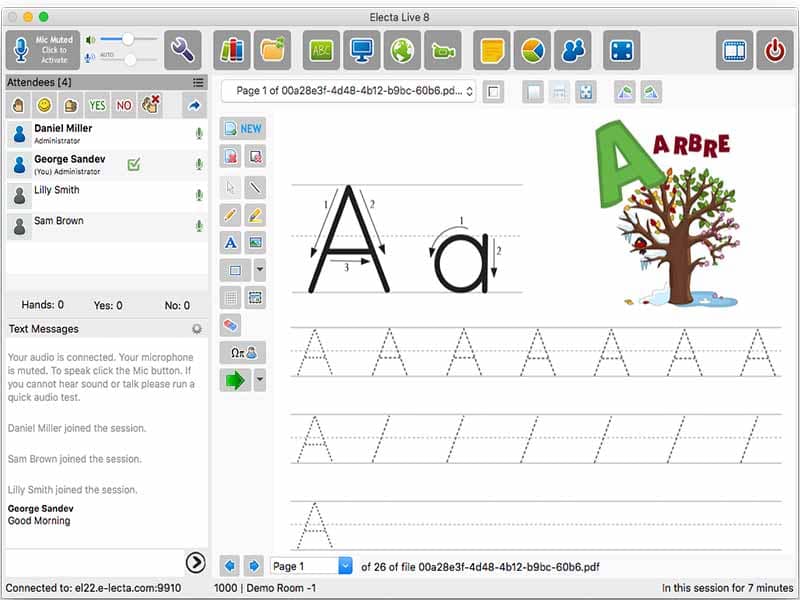Click the green arrow stamp tool
Screen dimensions: 800x600
click(235, 380)
